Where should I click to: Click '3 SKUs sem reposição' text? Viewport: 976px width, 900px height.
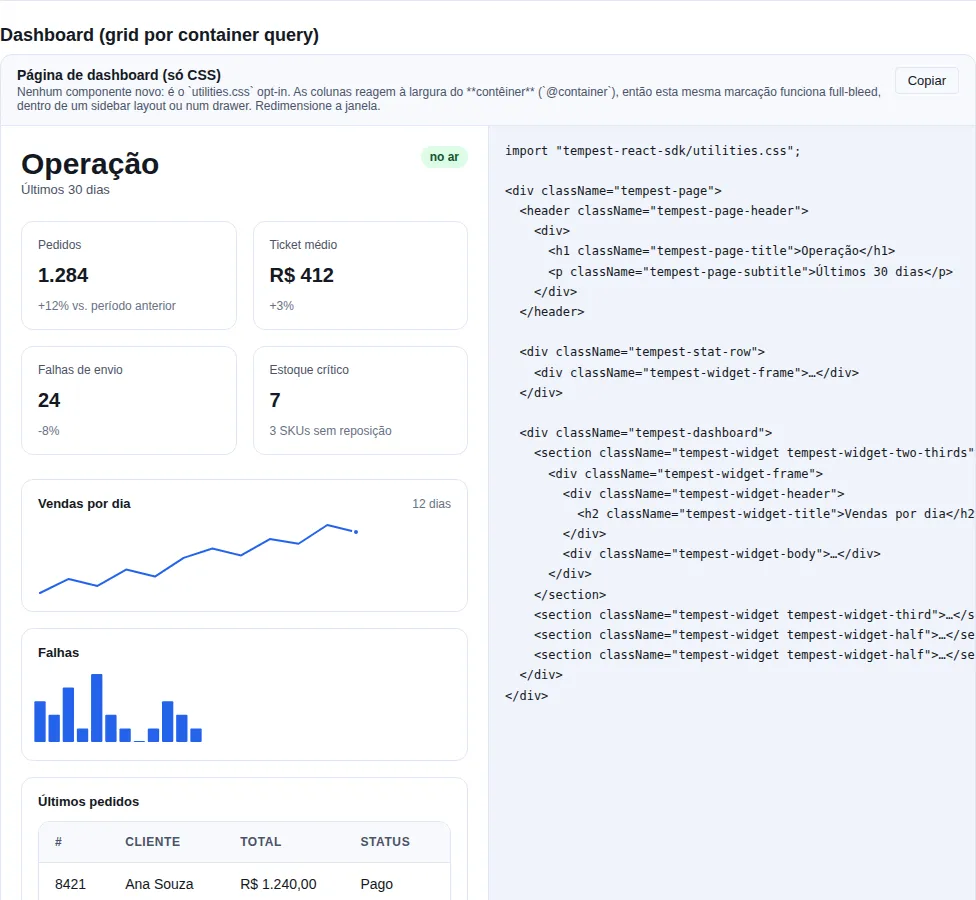coord(331,431)
